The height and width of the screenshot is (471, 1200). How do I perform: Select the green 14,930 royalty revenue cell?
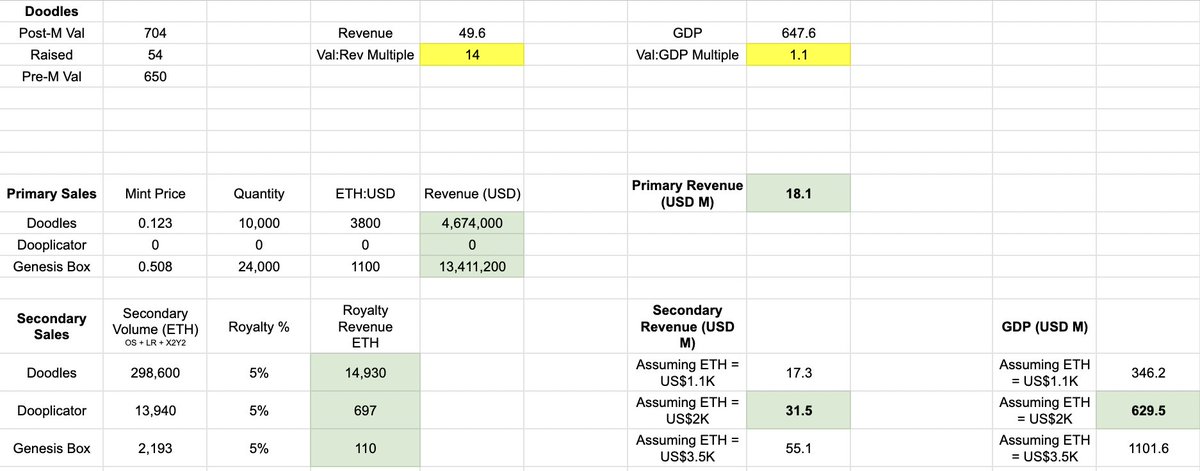click(366, 371)
